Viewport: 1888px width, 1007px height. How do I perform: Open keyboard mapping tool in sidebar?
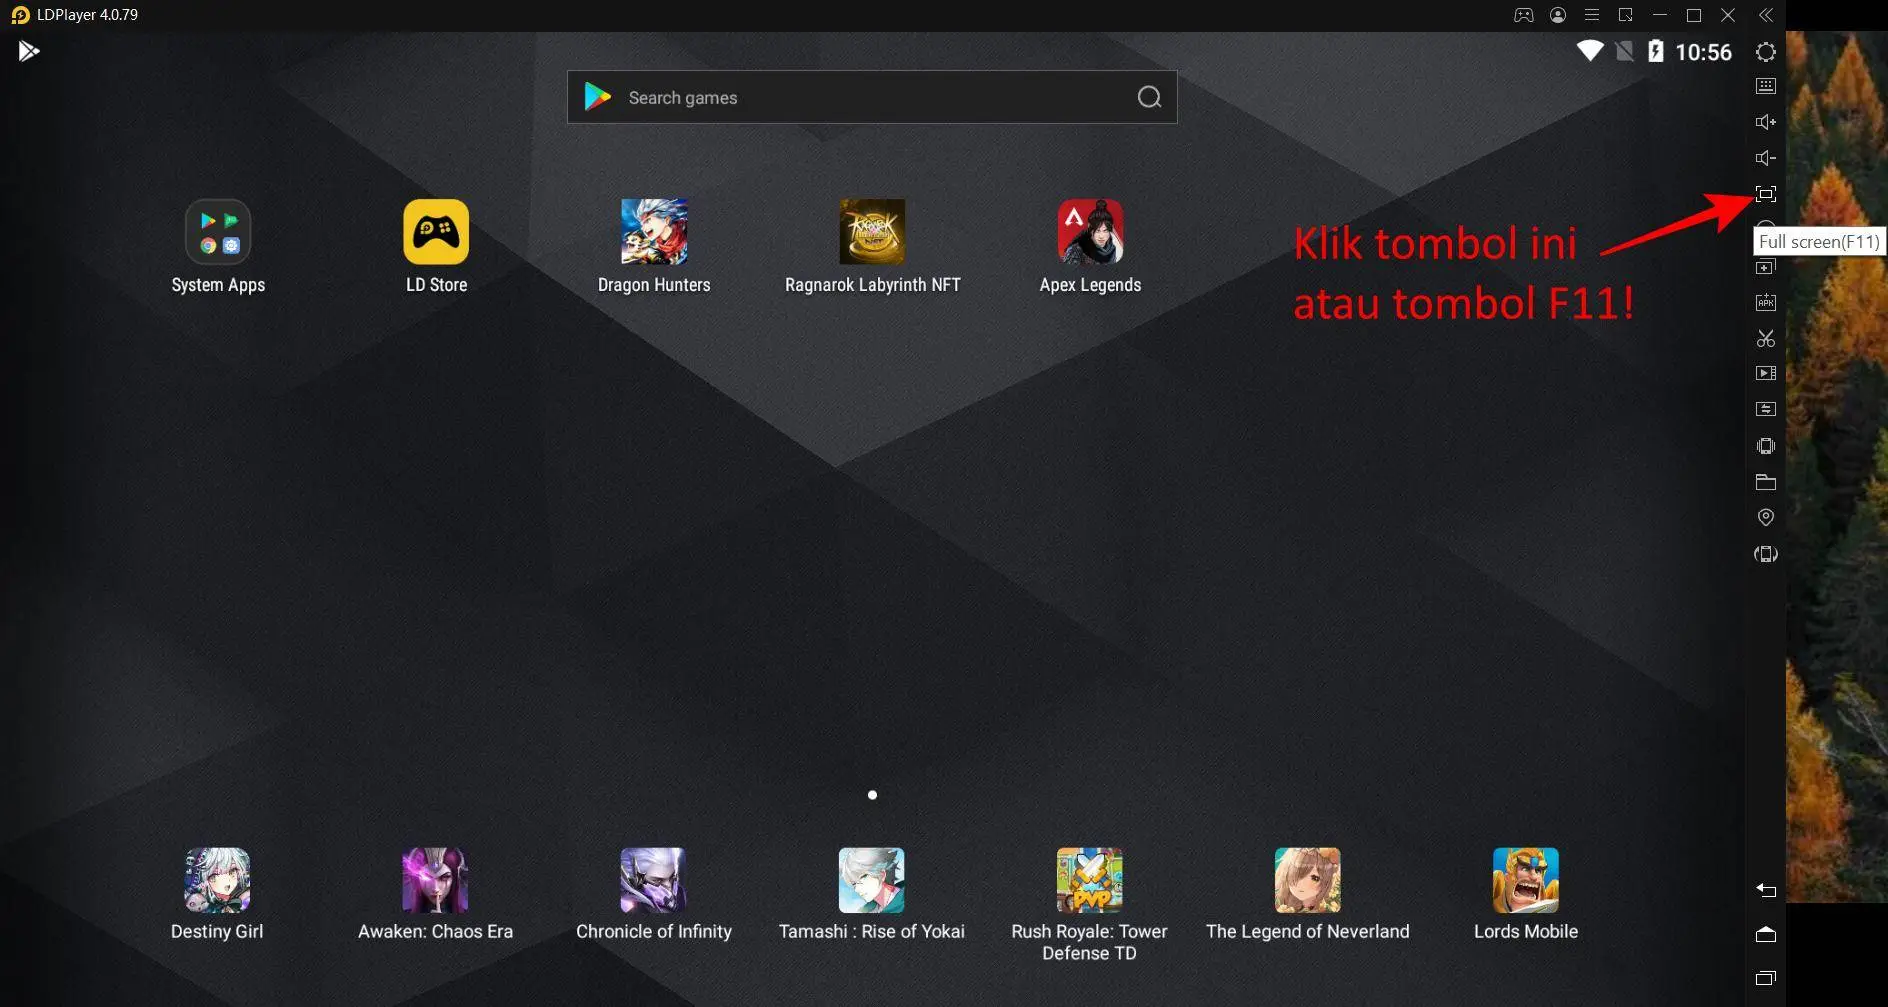[x=1766, y=86]
